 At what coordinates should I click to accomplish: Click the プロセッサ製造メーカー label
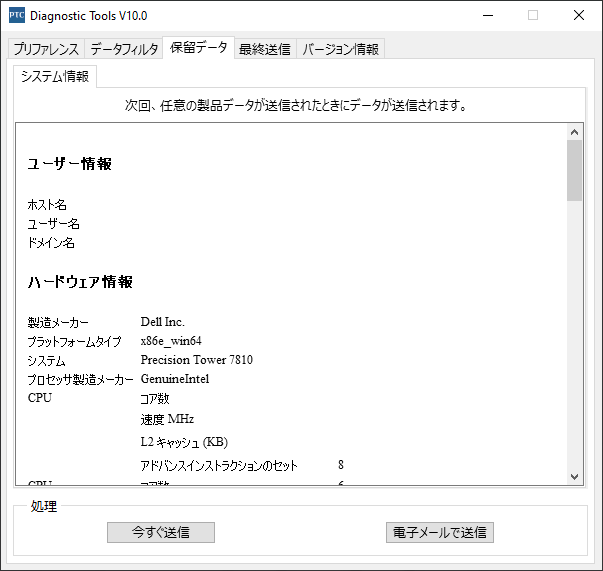[x=80, y=380]
